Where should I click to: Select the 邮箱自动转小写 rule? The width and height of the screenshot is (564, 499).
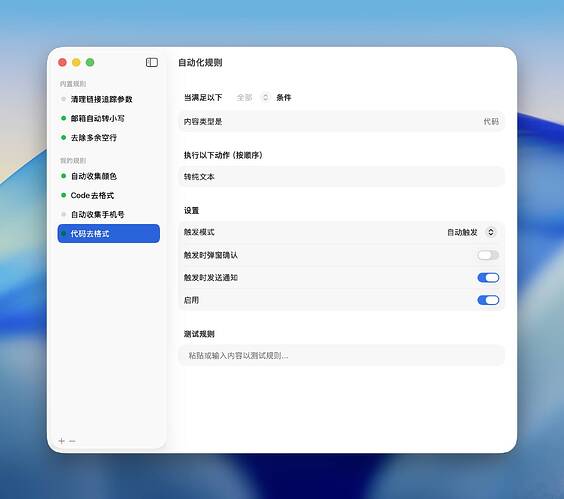(x=109, y=118)
